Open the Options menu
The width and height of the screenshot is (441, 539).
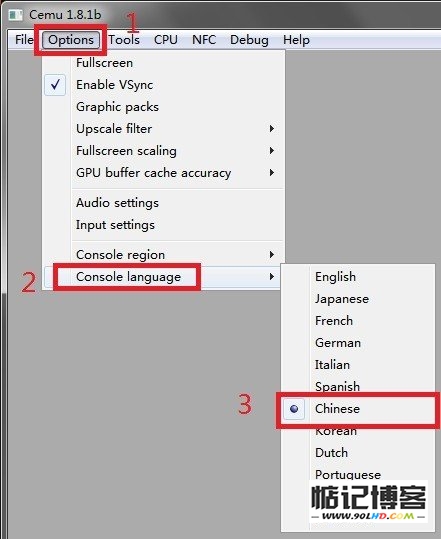(x=71, y=40)
